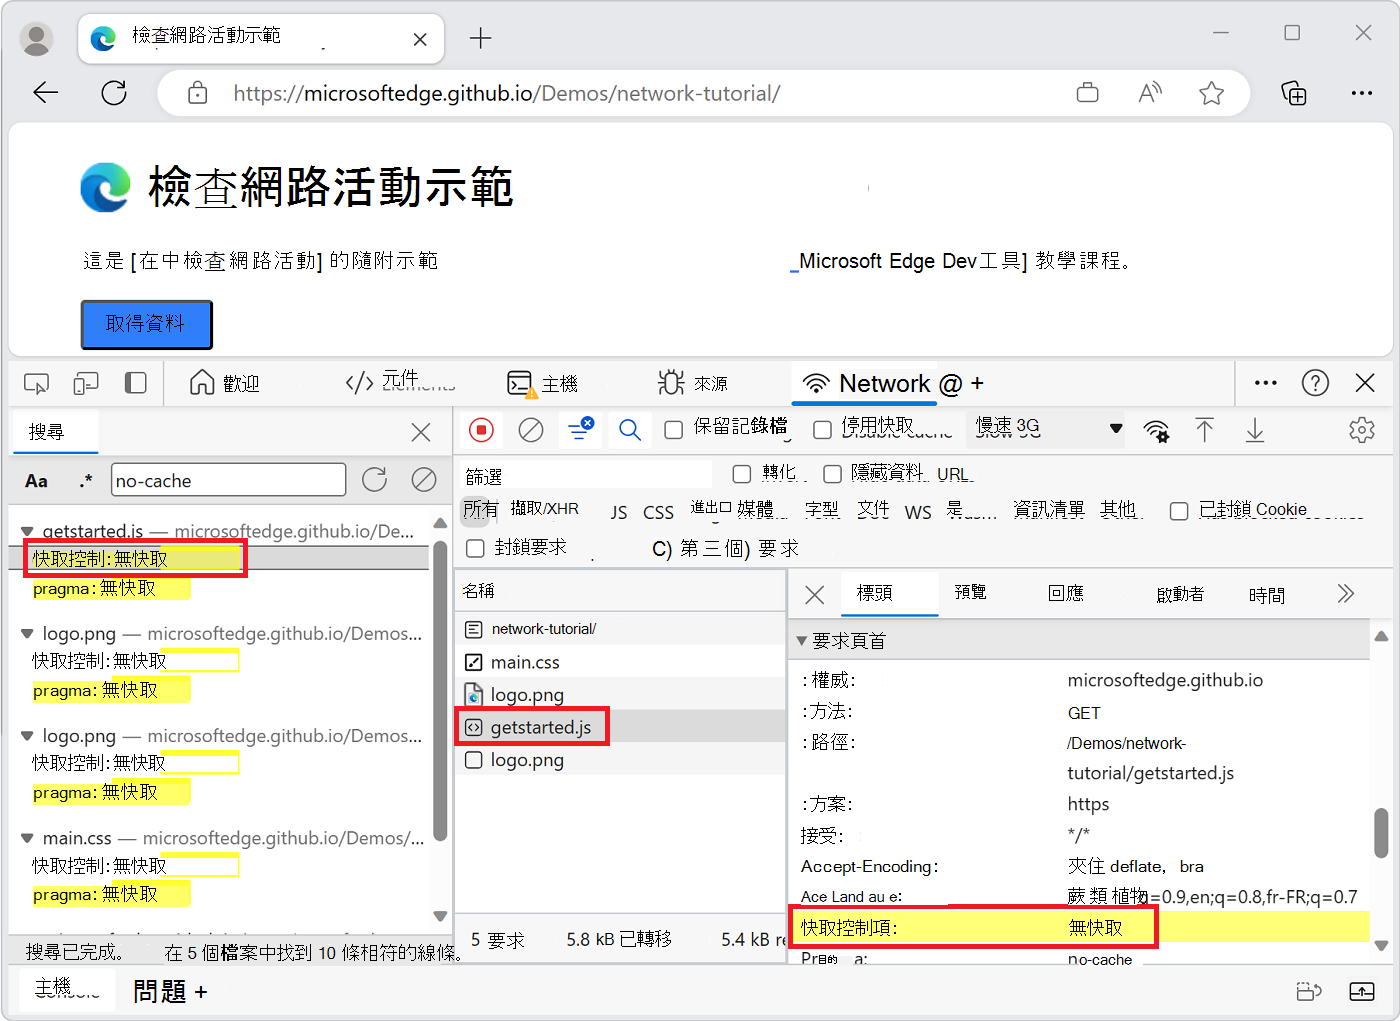Open the Collections icon

pos(1294,93)
